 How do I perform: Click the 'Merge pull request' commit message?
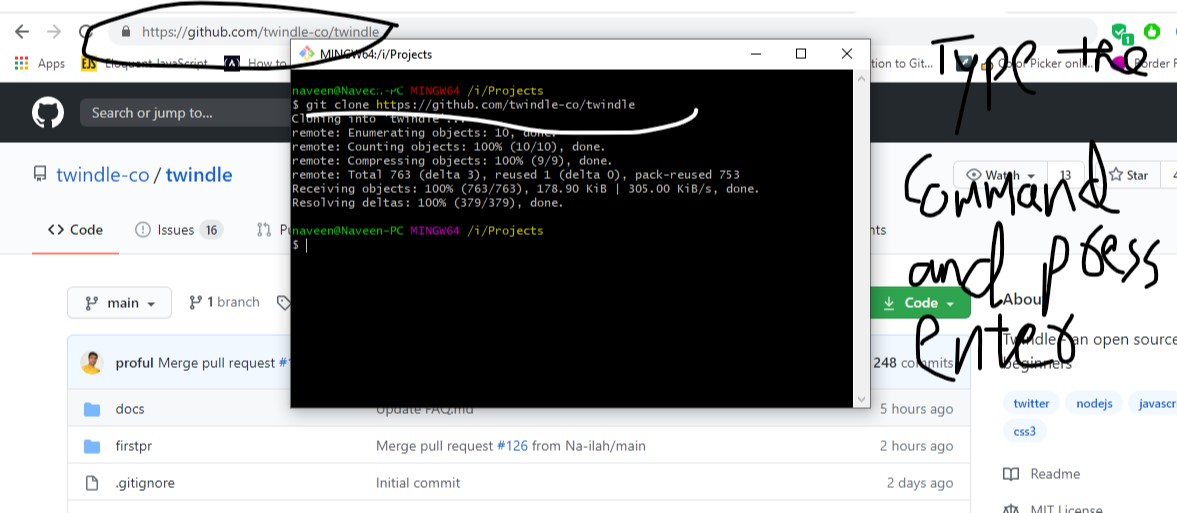point(217,363)
